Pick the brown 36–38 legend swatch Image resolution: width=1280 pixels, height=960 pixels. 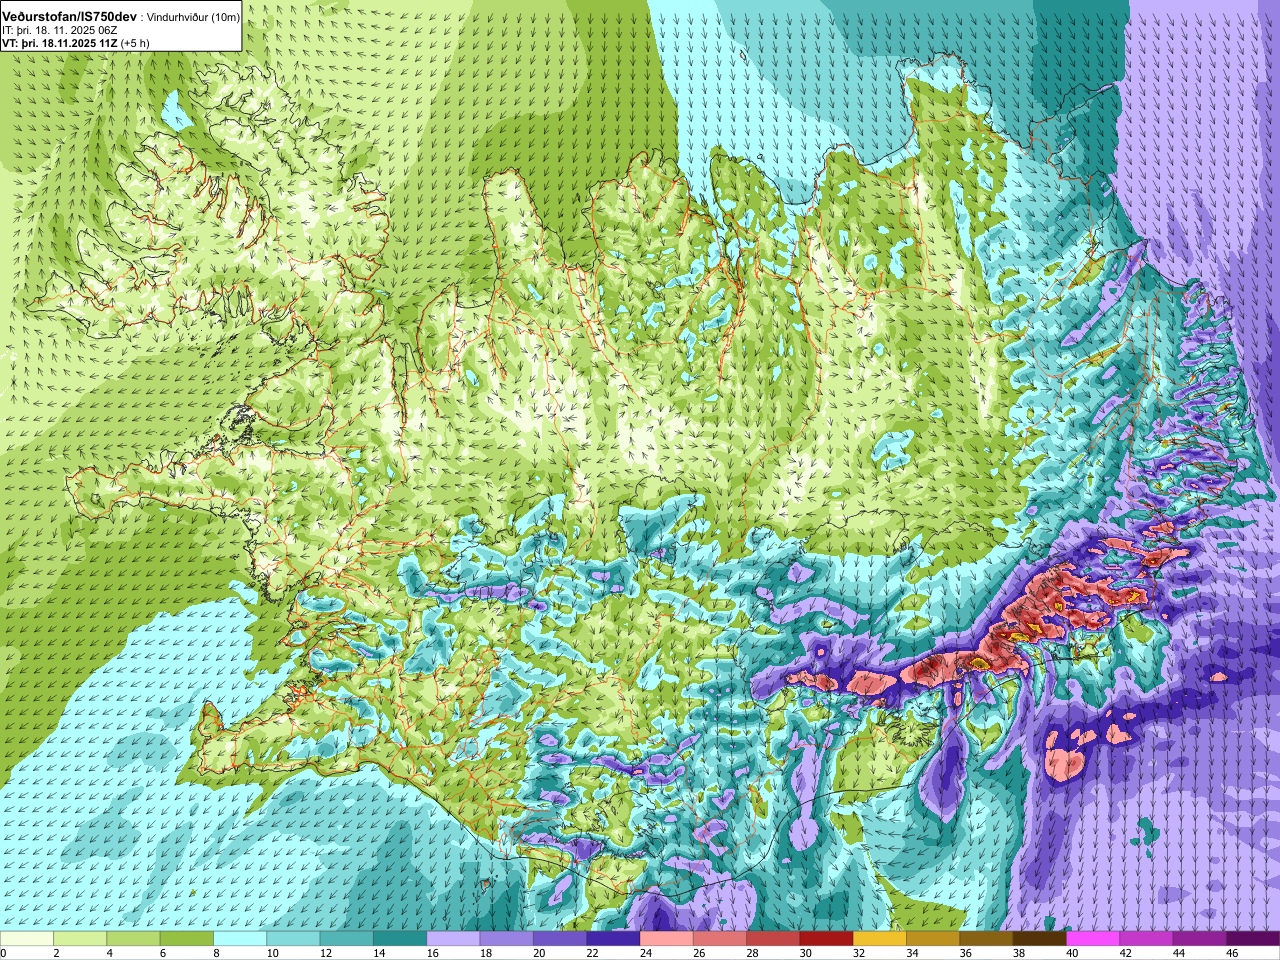tap(987, 939)
